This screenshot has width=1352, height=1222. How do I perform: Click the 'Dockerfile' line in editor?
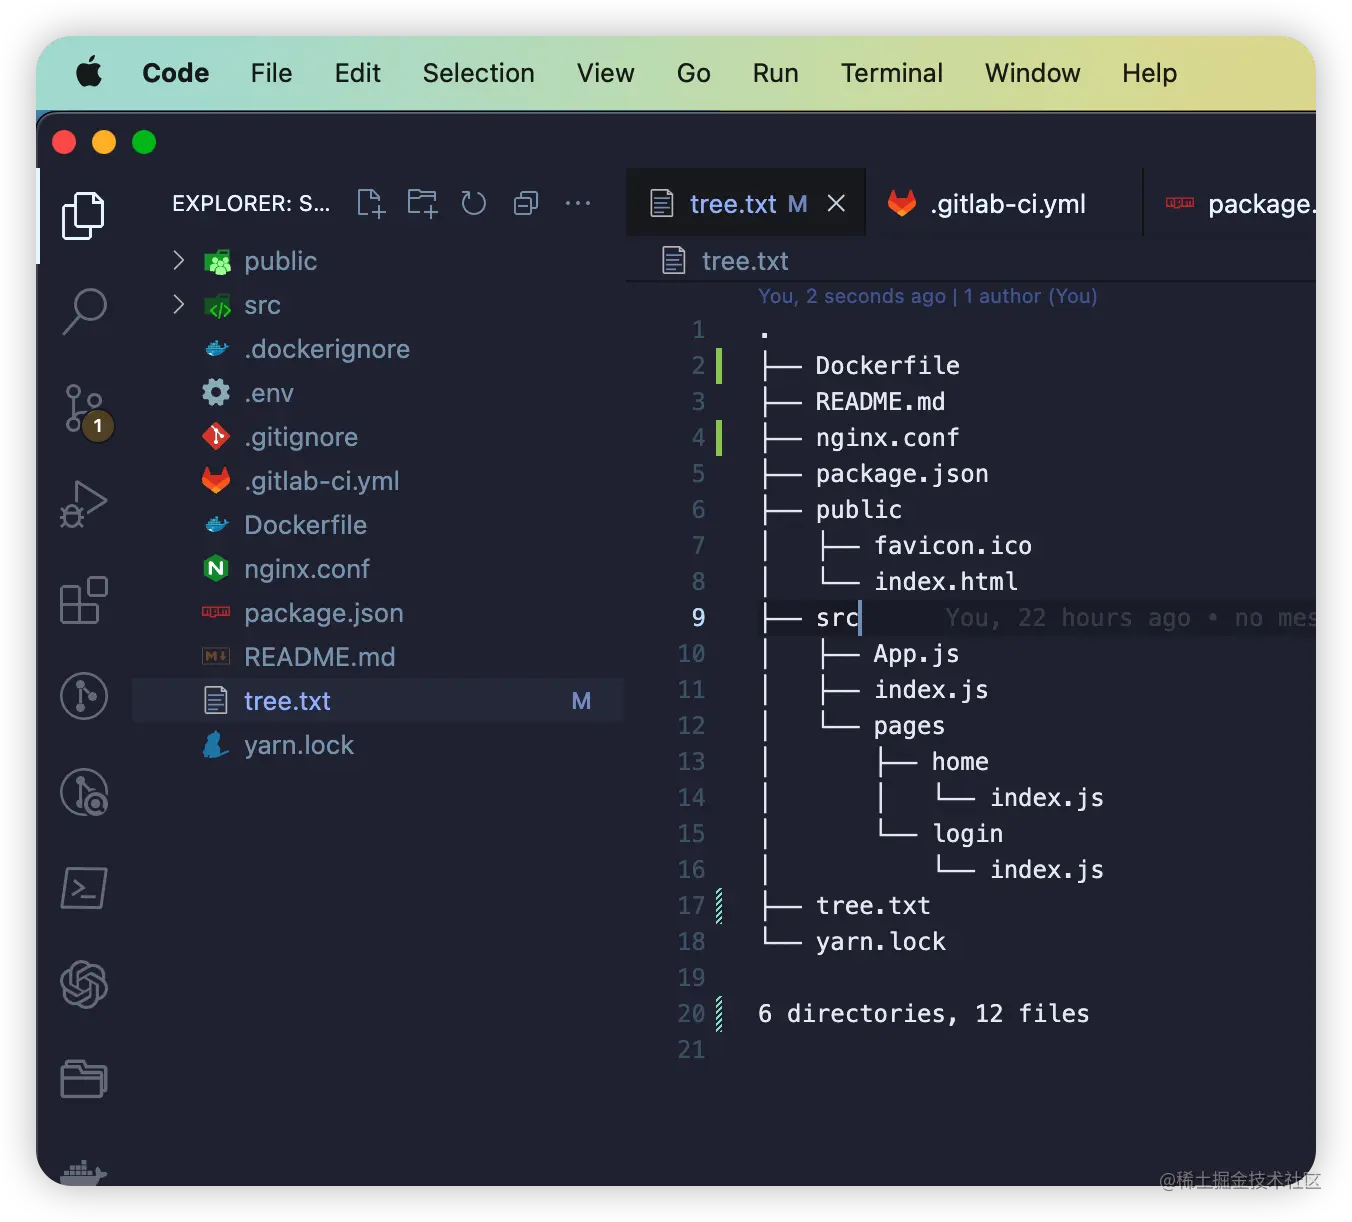click(x=887, y=365)
